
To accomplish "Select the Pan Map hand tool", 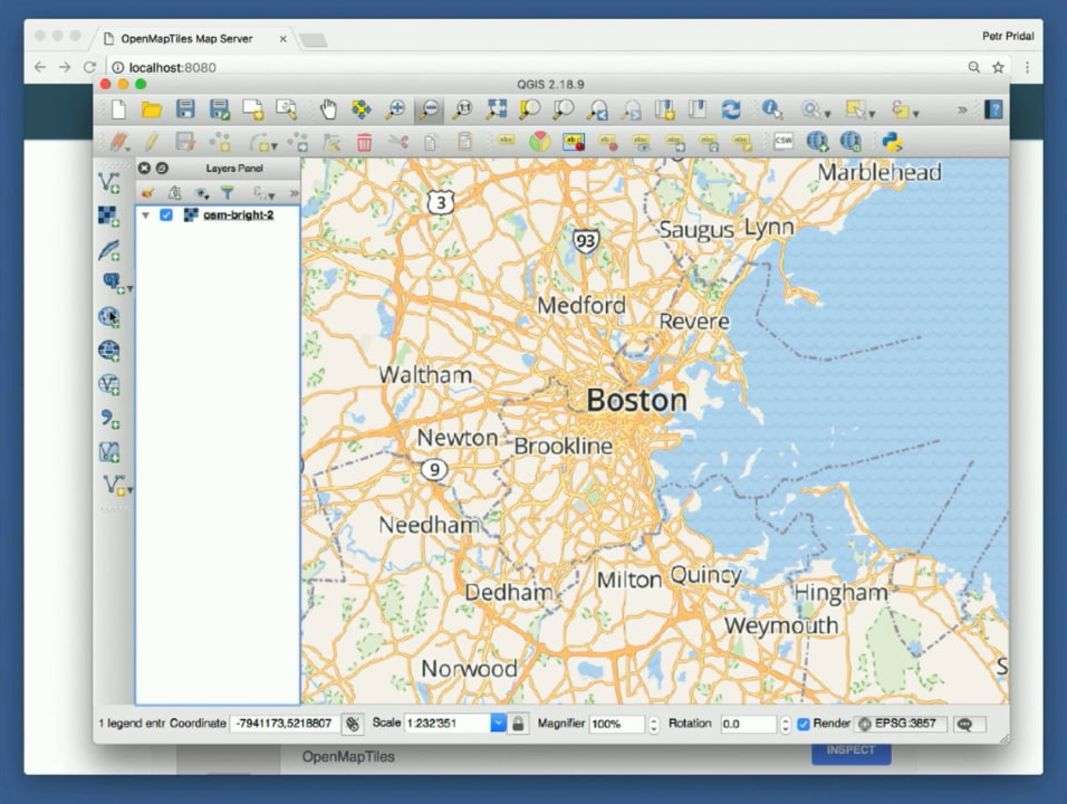I will tap(329, 110).
